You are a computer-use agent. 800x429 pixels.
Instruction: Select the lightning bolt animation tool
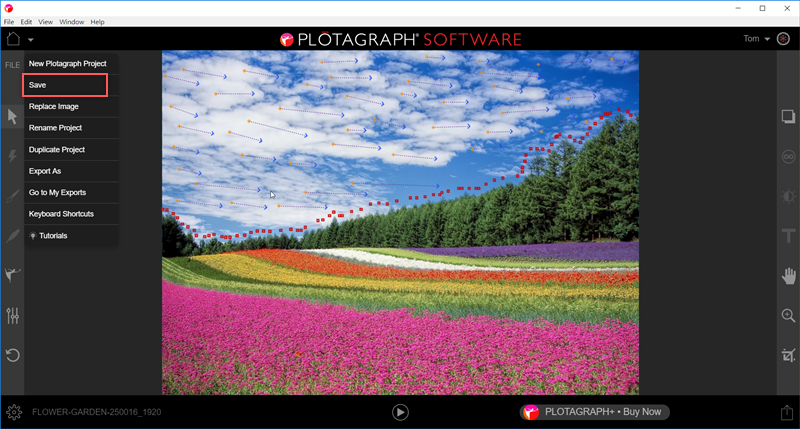click(x=12, y=156)
